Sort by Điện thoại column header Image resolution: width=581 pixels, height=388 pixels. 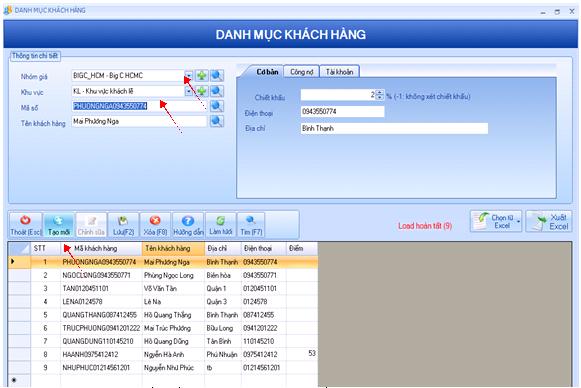coord(264,248)
